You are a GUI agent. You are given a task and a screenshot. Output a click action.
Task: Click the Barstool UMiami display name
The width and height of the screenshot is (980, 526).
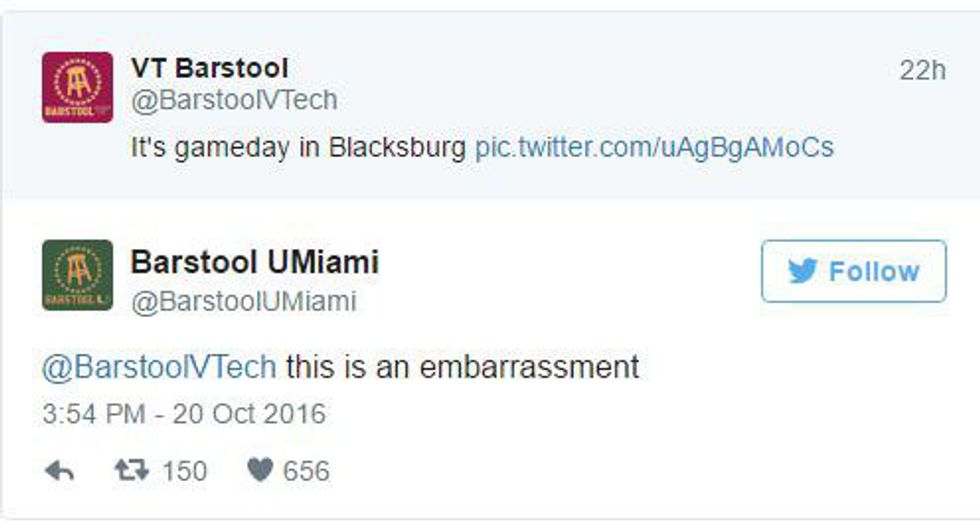click(x=254, y=263)
